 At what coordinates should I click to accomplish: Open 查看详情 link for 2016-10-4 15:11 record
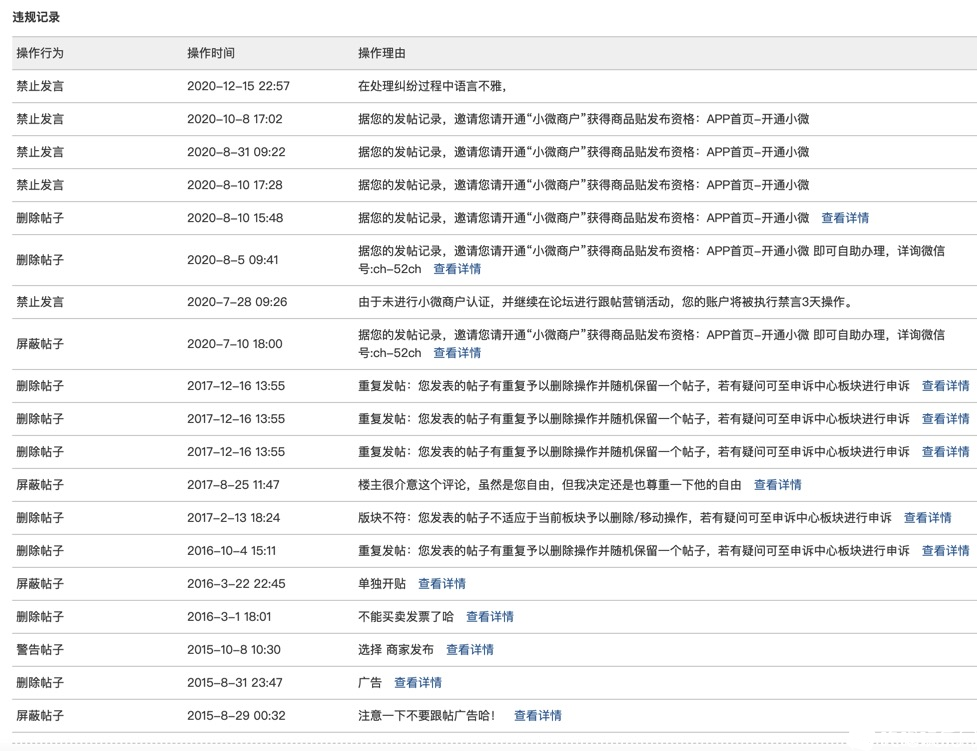[946, 551]
